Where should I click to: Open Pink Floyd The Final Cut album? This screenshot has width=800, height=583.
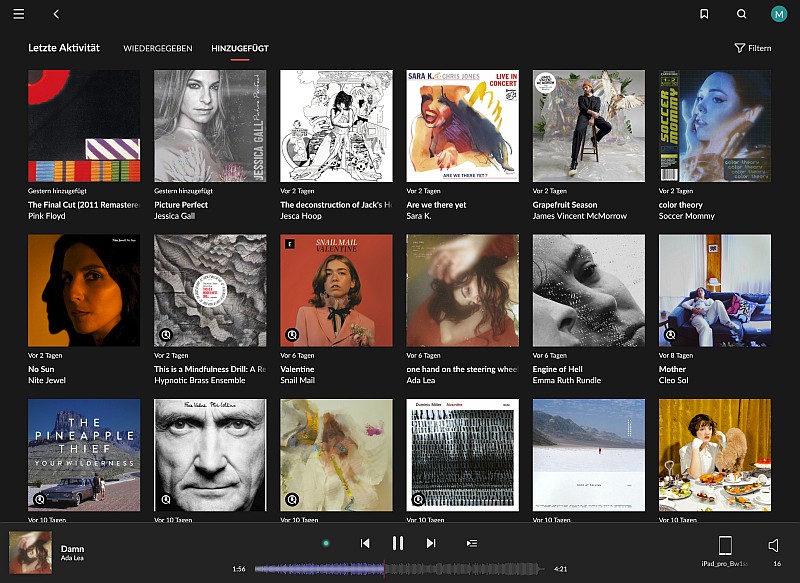(84, 126)
